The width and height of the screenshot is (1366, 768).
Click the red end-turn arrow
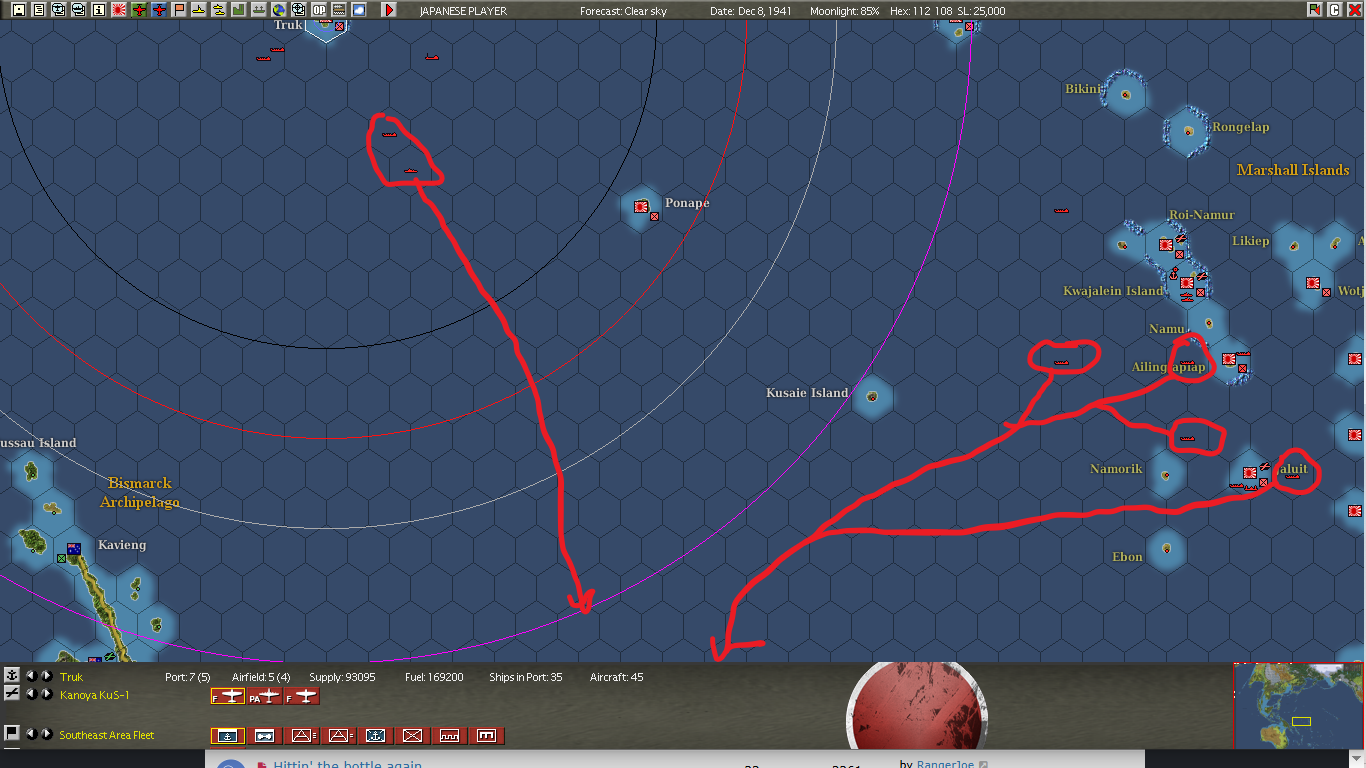point(389,10)
